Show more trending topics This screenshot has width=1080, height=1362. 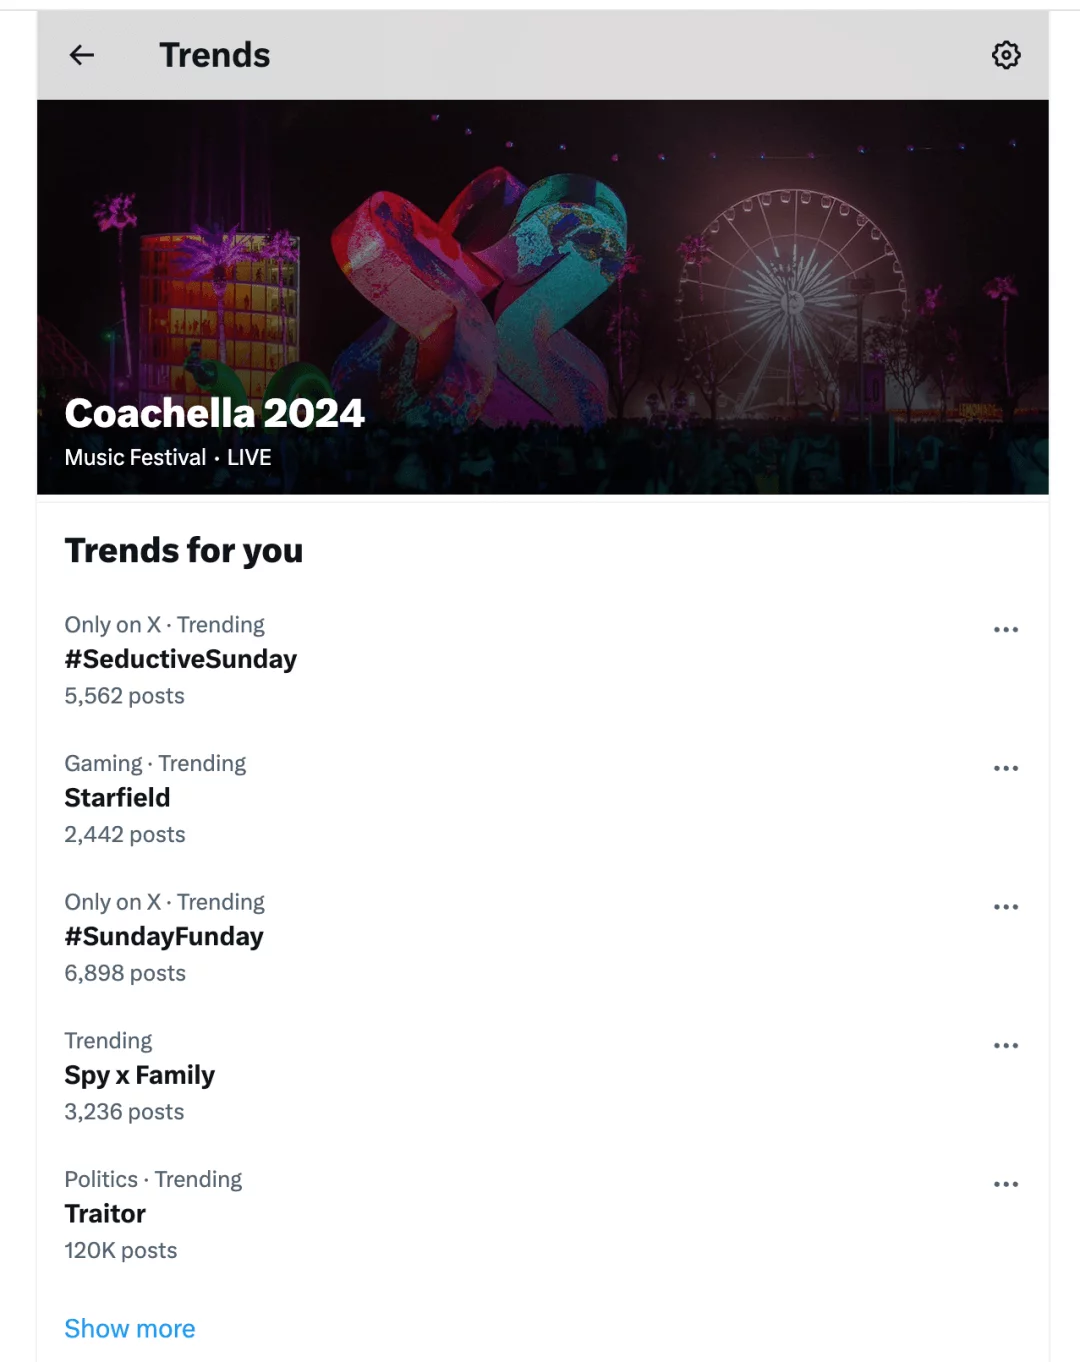pyautogui.click(x=130, y=1328)
